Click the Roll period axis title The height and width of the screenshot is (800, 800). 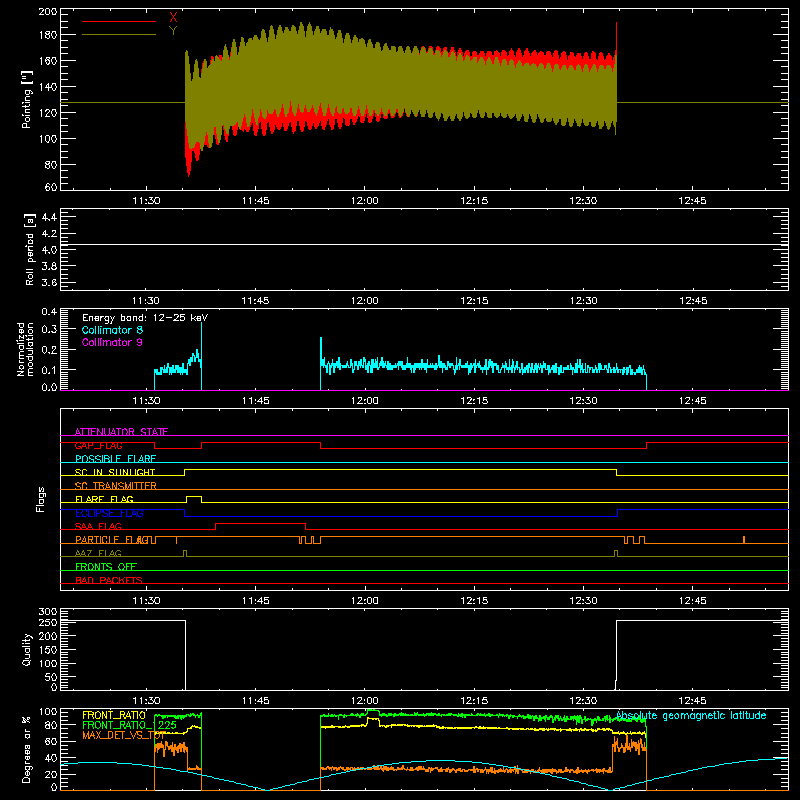coord(30,249)
